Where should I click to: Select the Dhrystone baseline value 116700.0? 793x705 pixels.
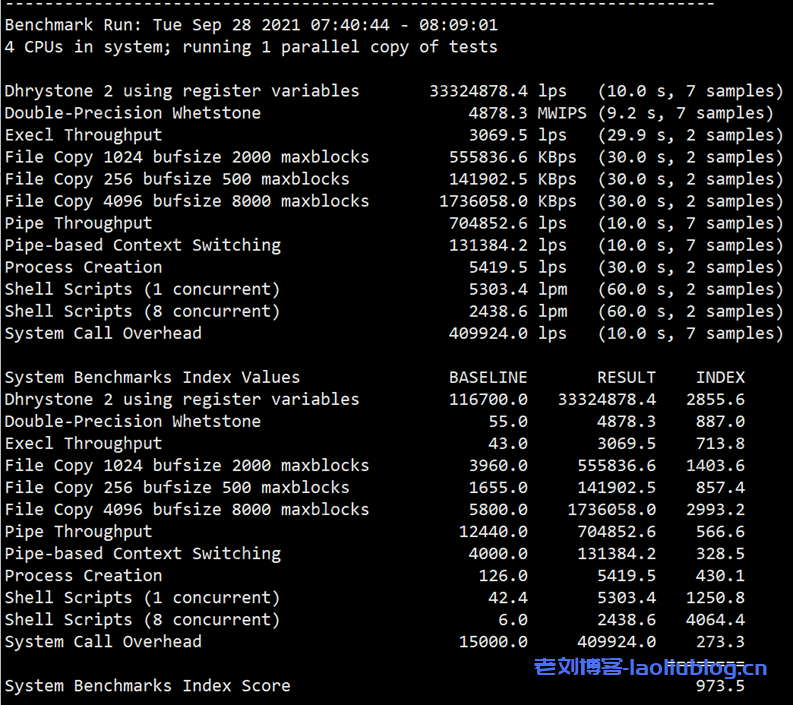click(x=488, y=399)
